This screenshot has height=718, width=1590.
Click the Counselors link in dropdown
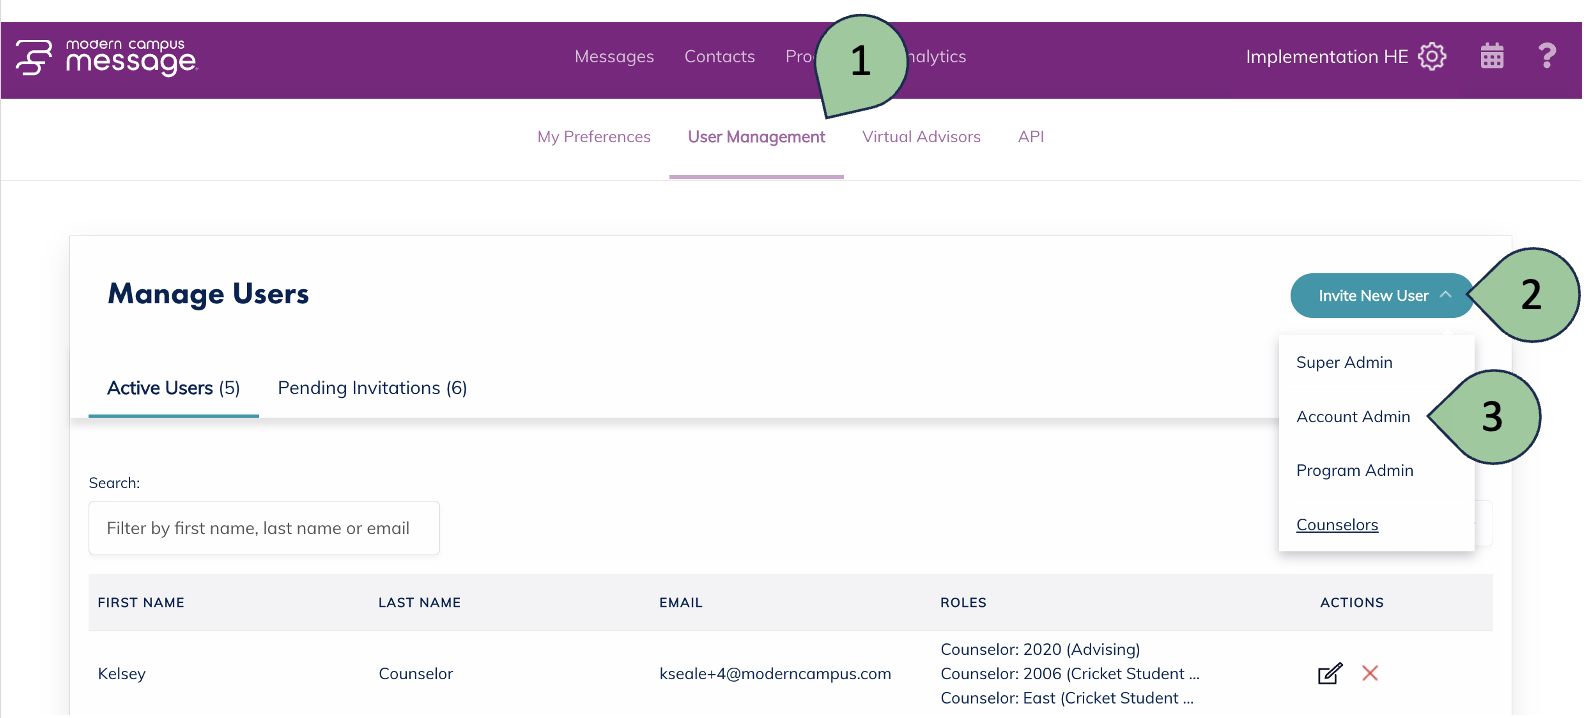pos(1337,525)
